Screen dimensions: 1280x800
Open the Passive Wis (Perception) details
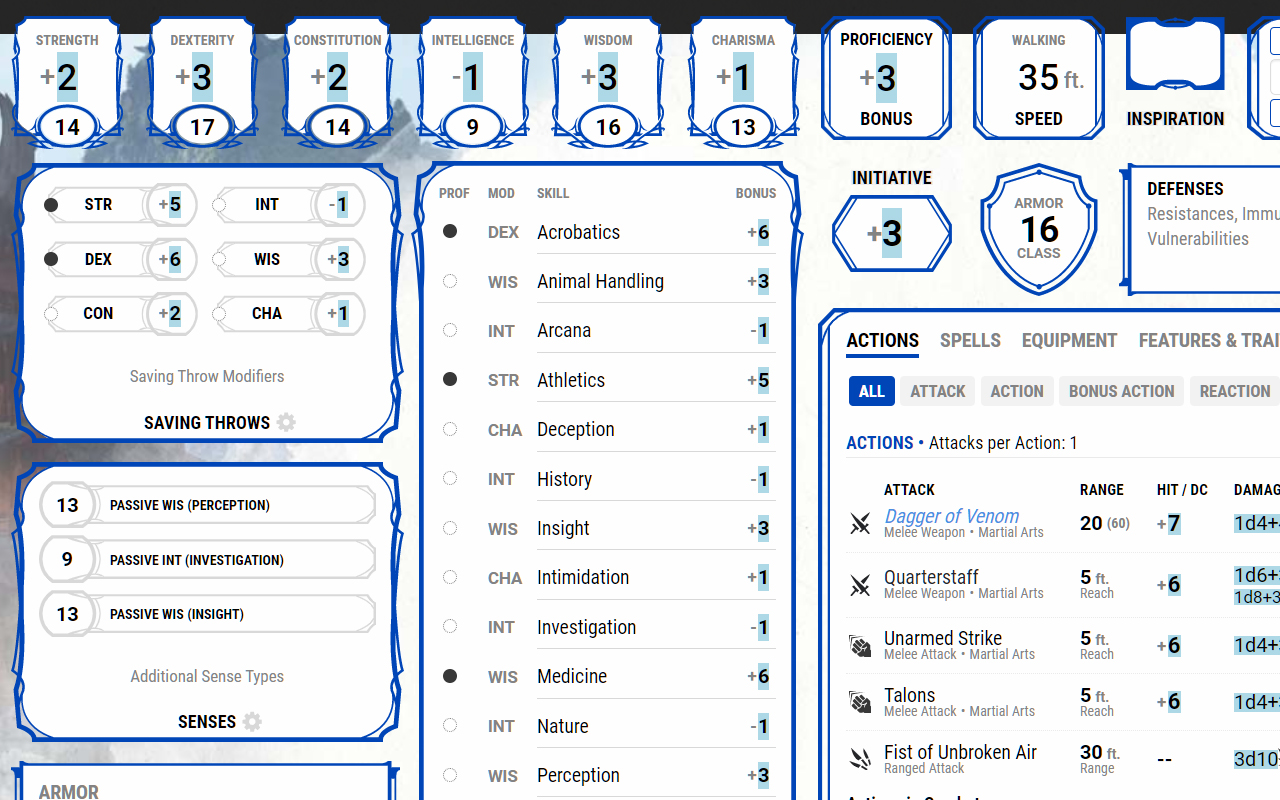(x=207, y=505)
